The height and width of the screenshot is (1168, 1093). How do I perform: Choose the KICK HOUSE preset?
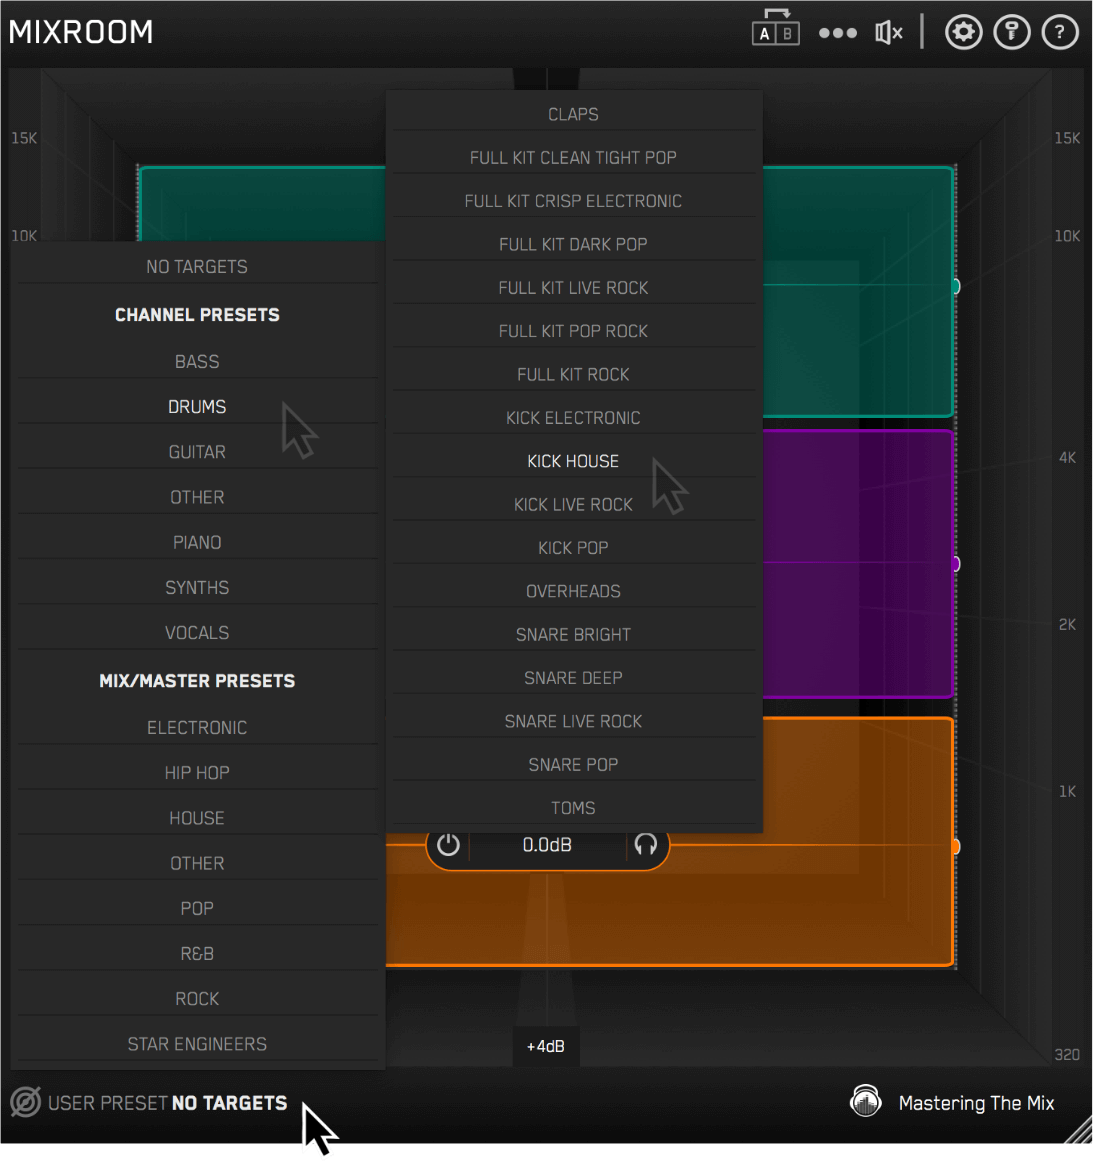point(573,461)
